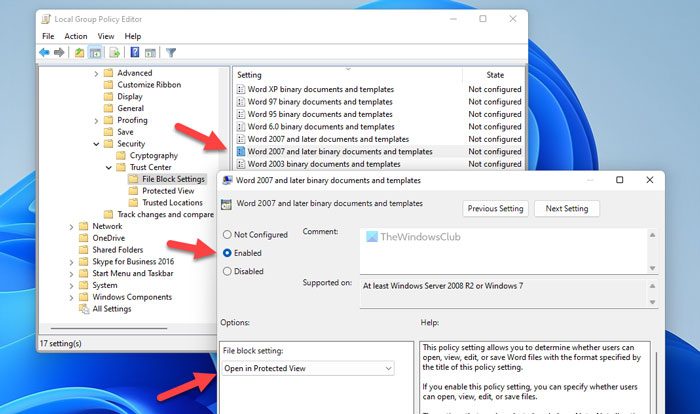Viewport: 700px width, 414px height.
Task: Click the policy dialog title bar icon
Action: pos(227,180)
